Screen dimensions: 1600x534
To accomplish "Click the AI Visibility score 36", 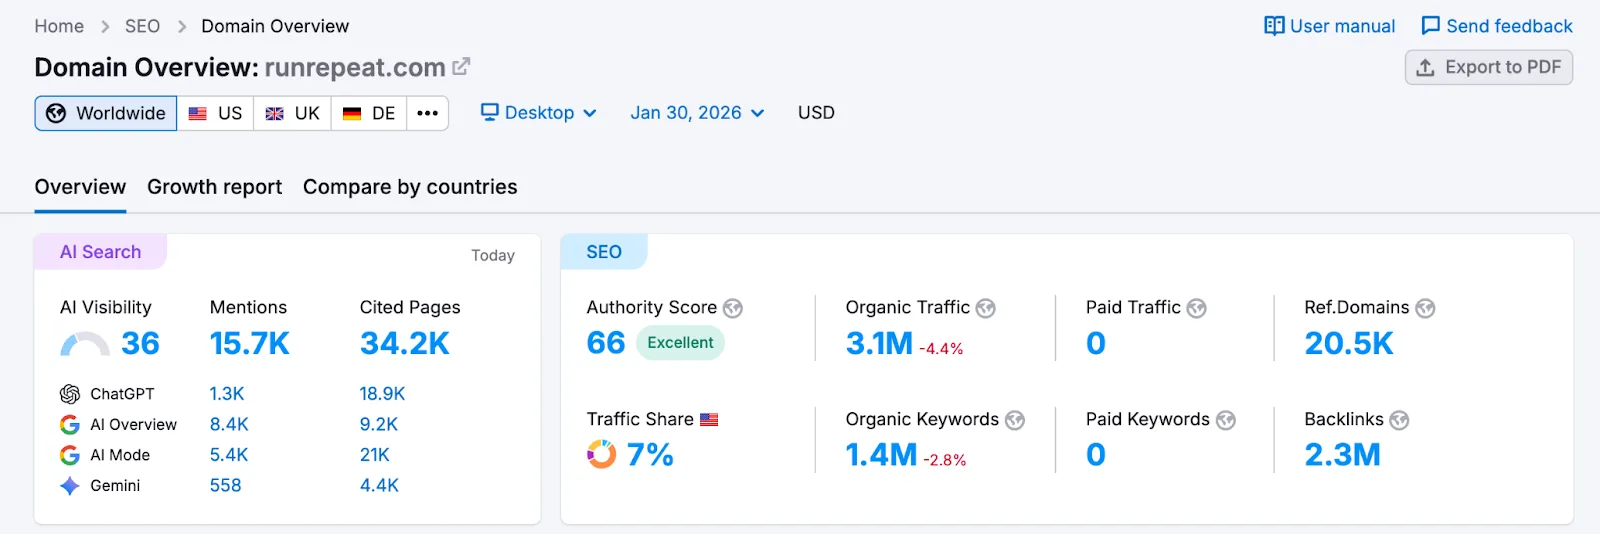I will pyautogui.click(x=140, y=344).
